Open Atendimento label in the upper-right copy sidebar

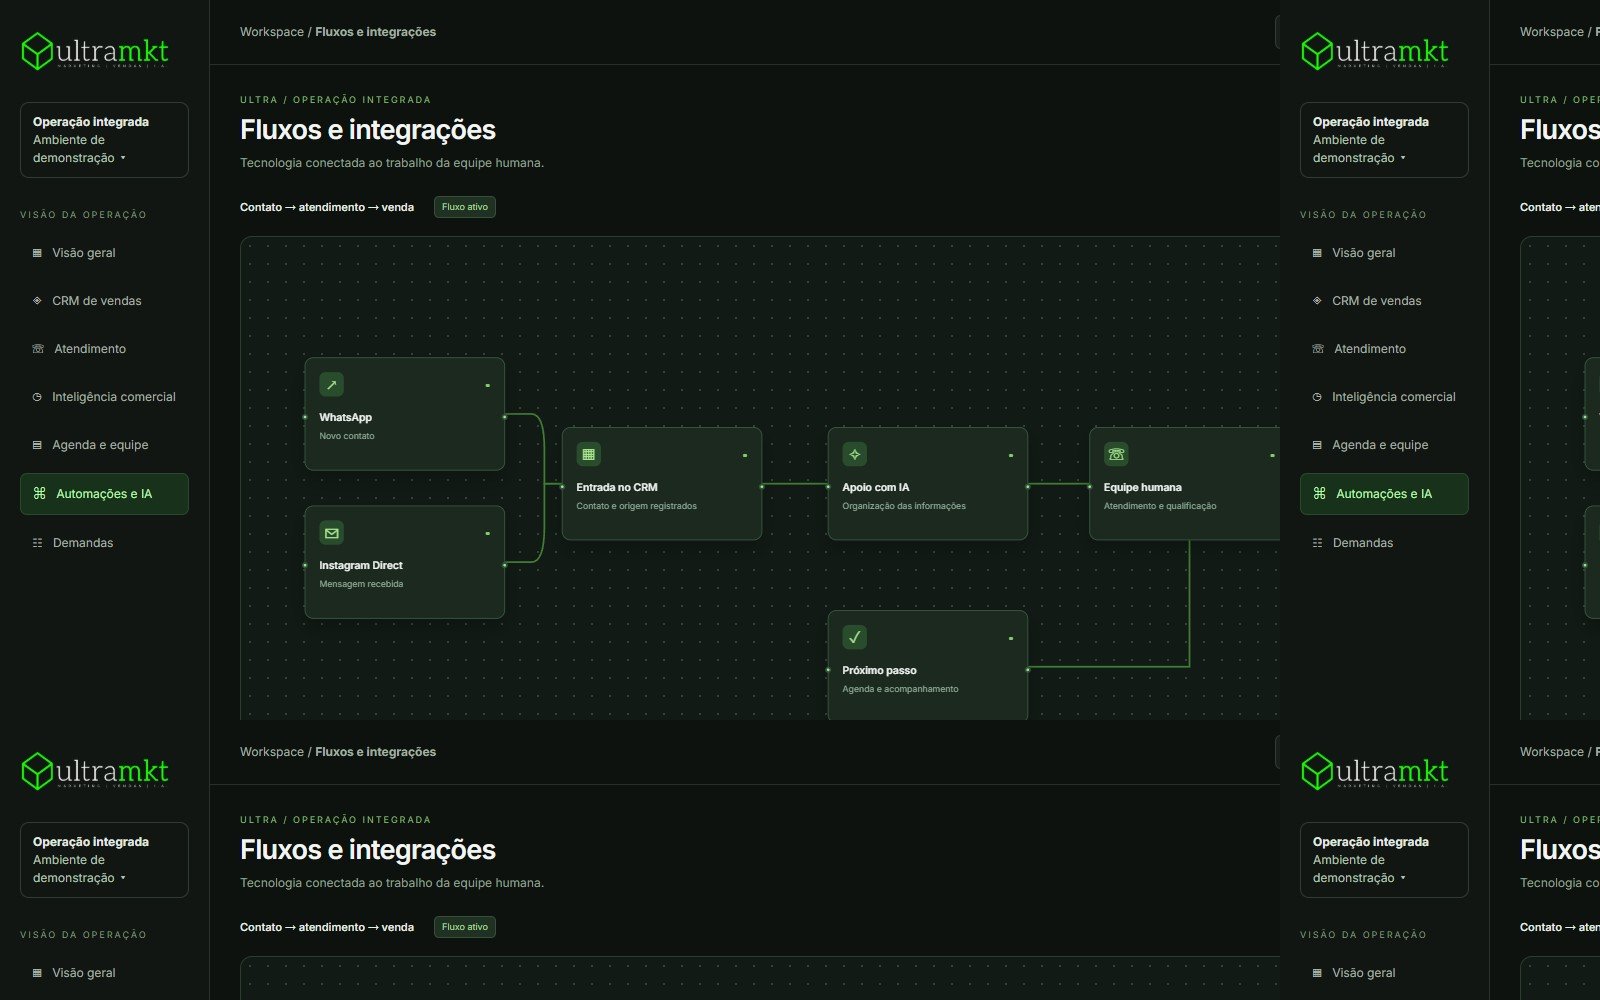tap(1370, 349)
